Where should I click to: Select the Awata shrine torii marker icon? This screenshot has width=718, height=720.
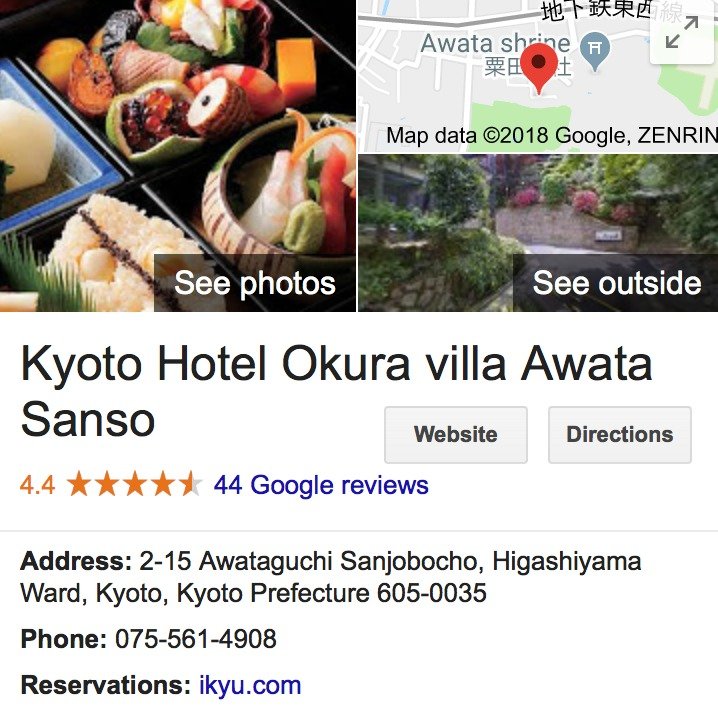(x=595, y=51)
